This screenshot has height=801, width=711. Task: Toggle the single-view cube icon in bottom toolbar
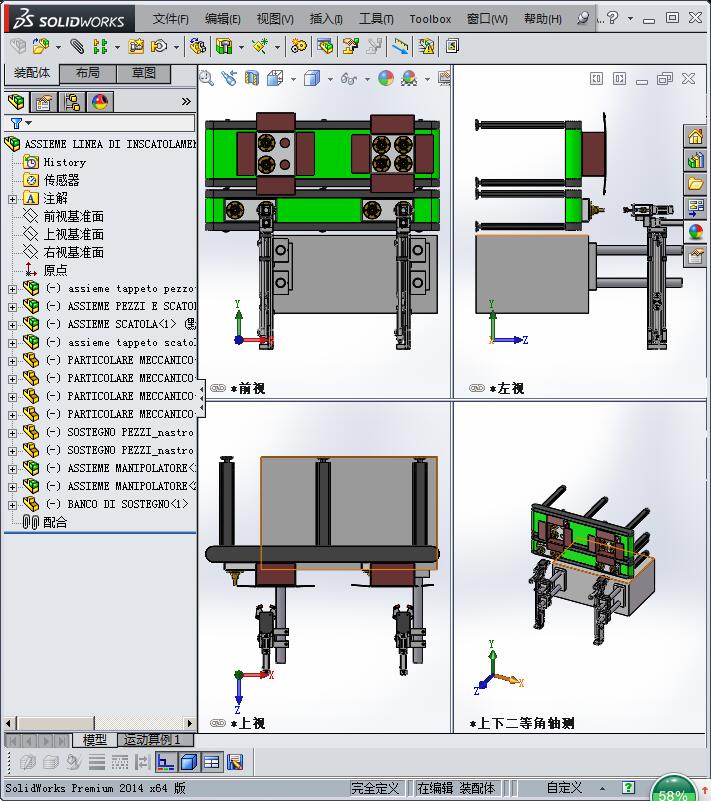[189, 763]
